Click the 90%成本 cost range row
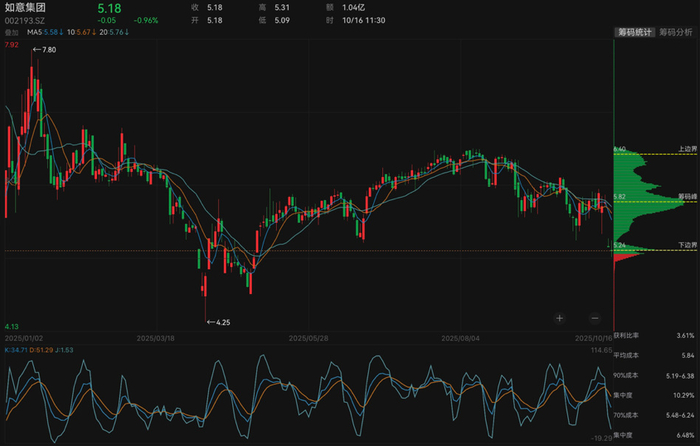 coord(655,375)
